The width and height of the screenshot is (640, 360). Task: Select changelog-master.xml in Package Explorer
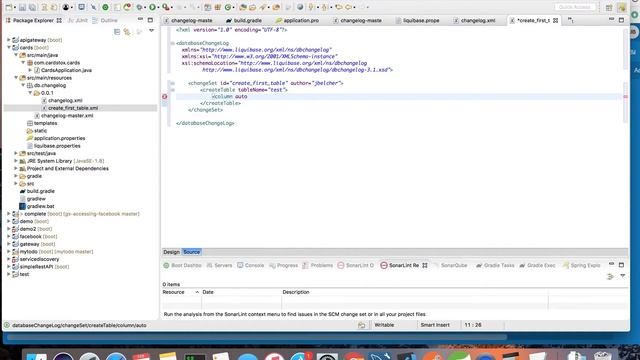click(67, 116)
